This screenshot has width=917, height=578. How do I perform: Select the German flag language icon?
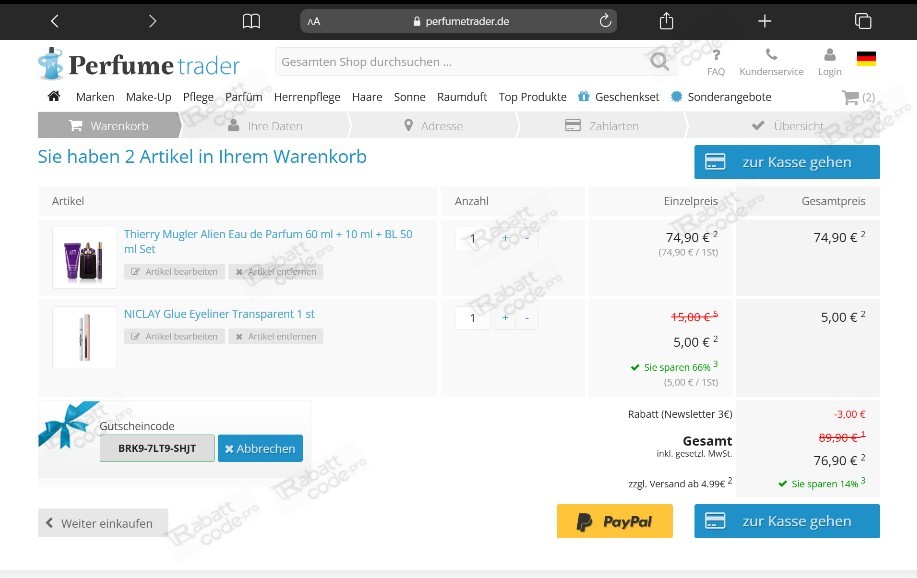point(866,59)
